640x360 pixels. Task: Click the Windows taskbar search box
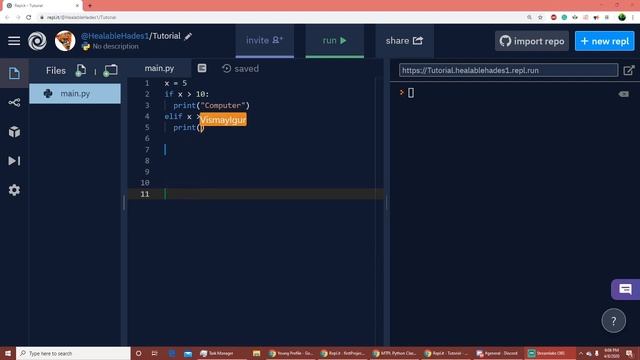[73, 353]
